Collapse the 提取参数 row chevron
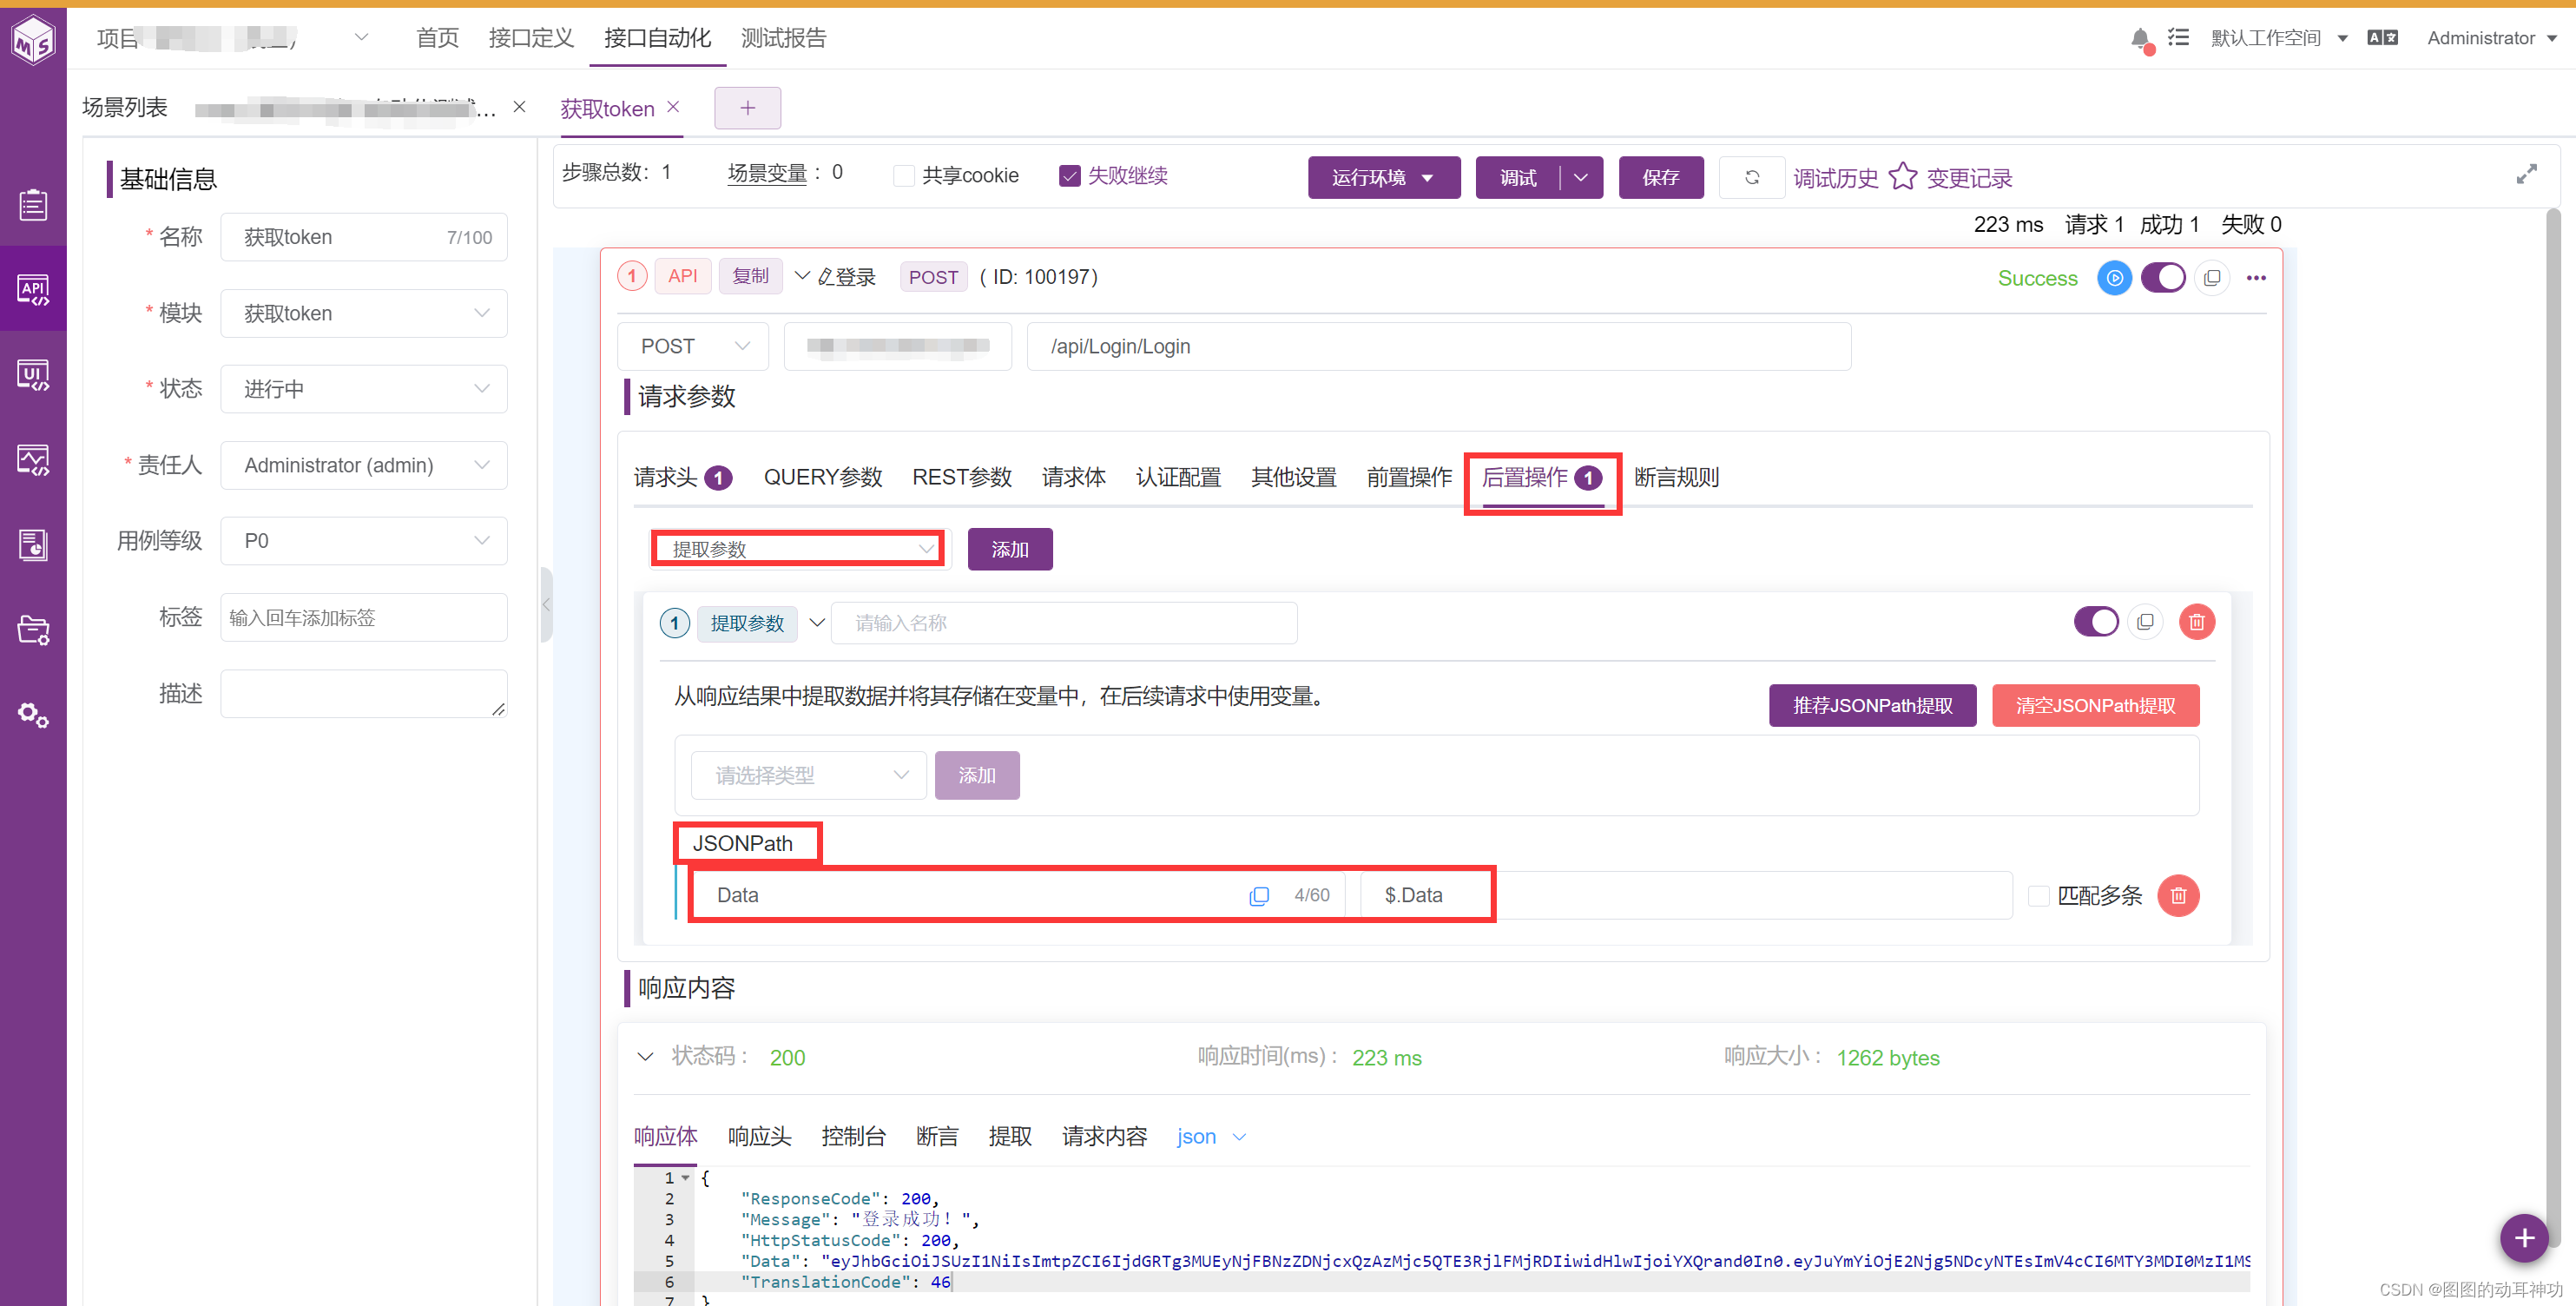This screenshot has height=1306, width=2576. pos(817,622)
